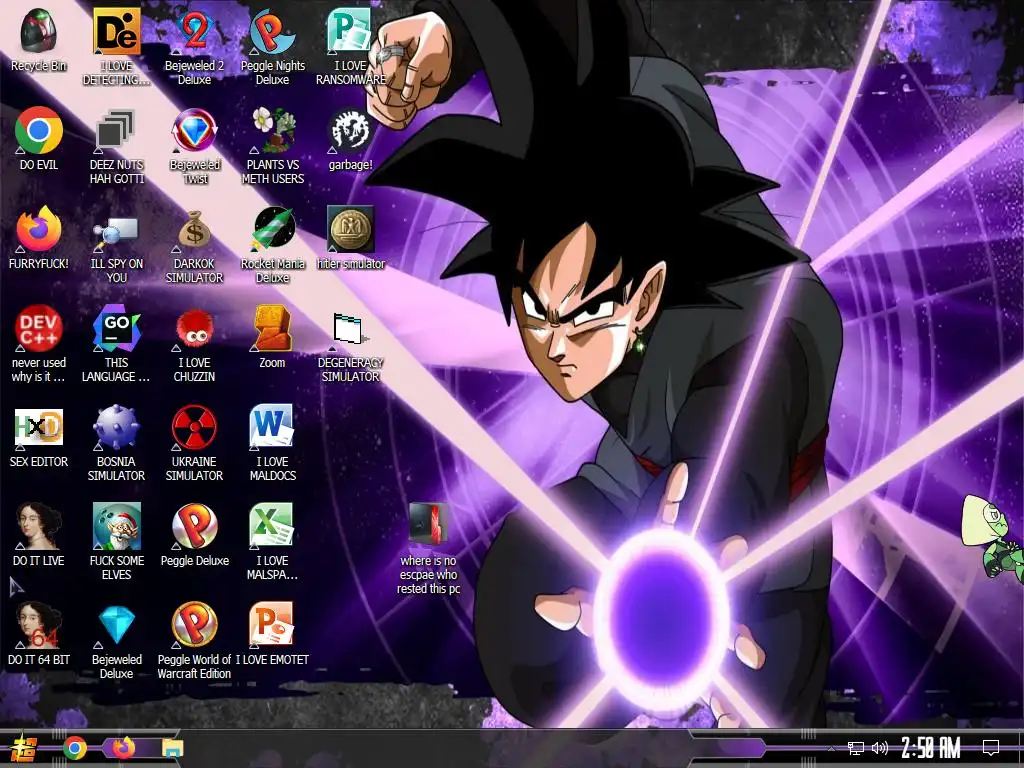Open File Explorer from the taskbar
1024x768 pixels.
tap(172, 748)
